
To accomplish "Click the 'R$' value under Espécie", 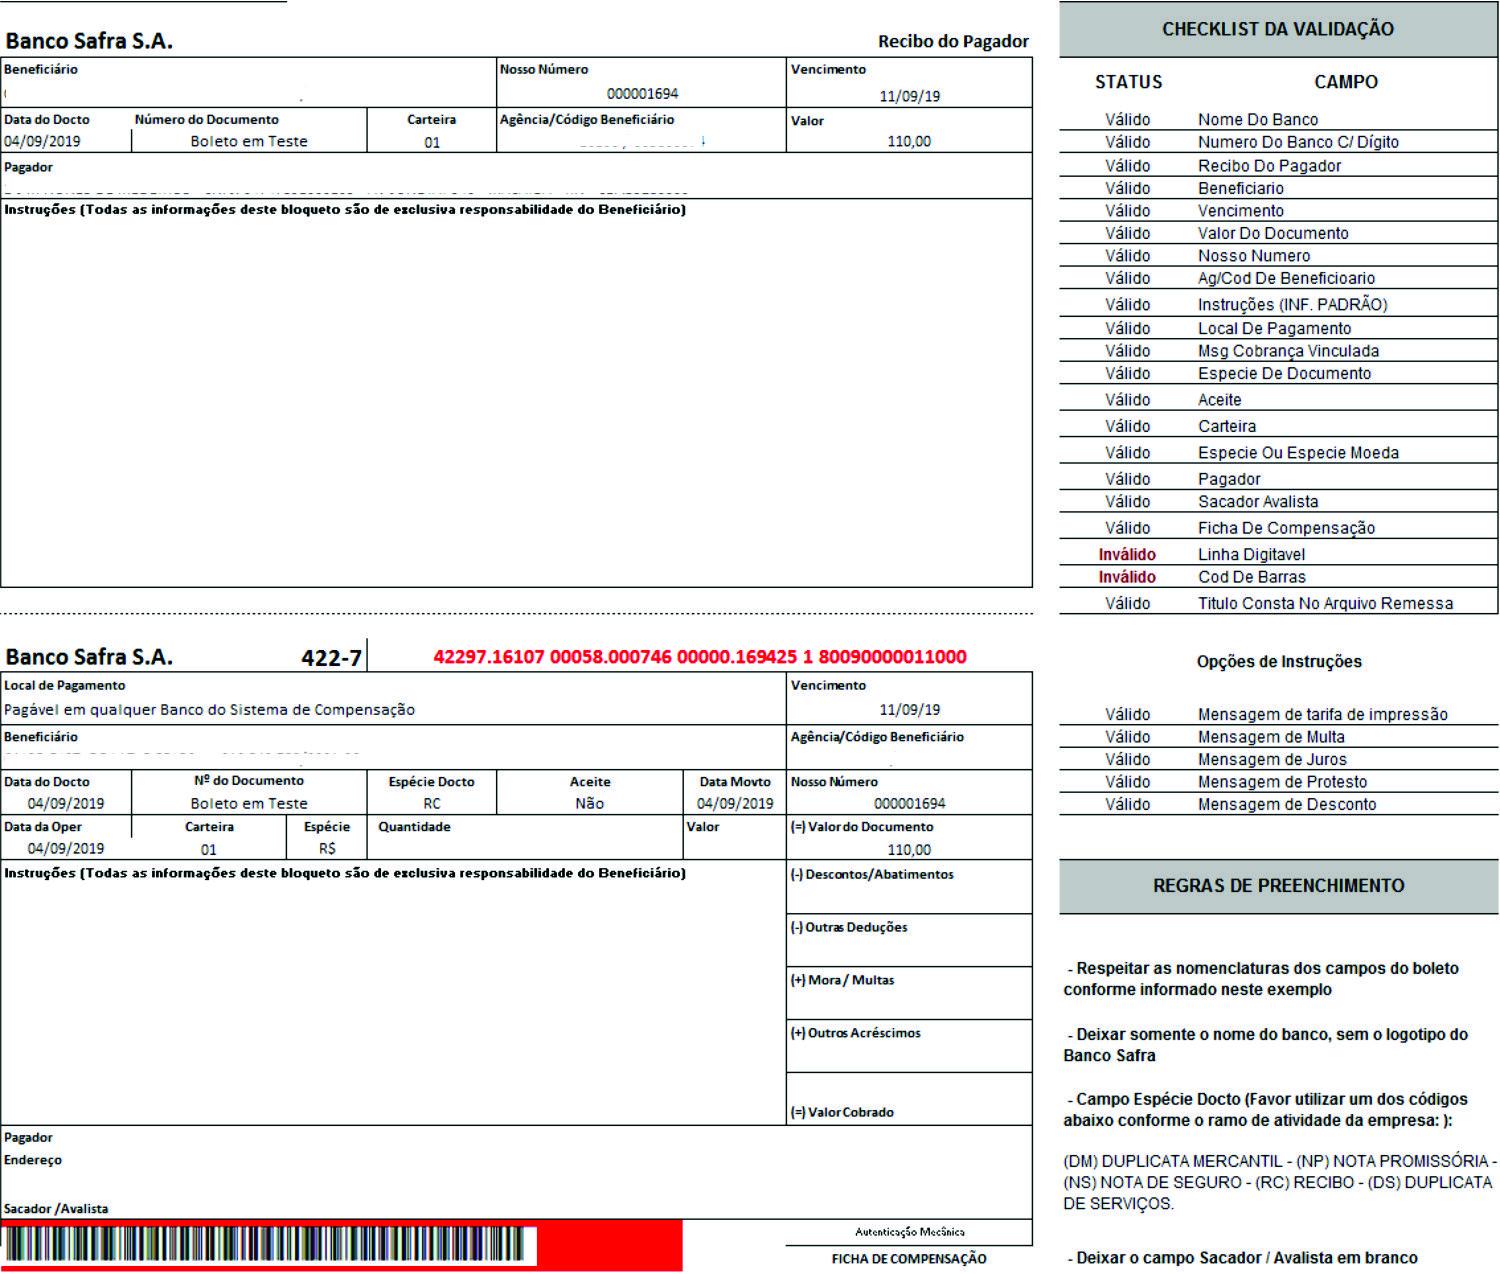I will [x=327, y=848].
